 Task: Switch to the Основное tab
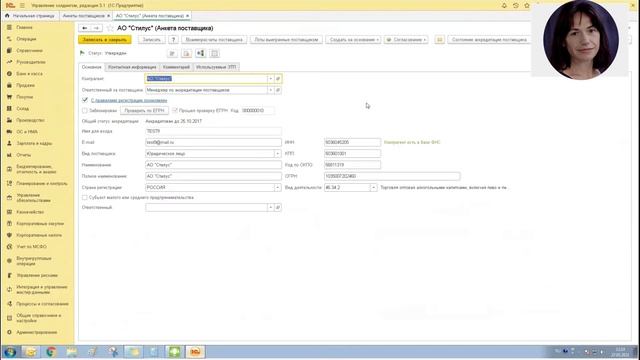[91, 67]
